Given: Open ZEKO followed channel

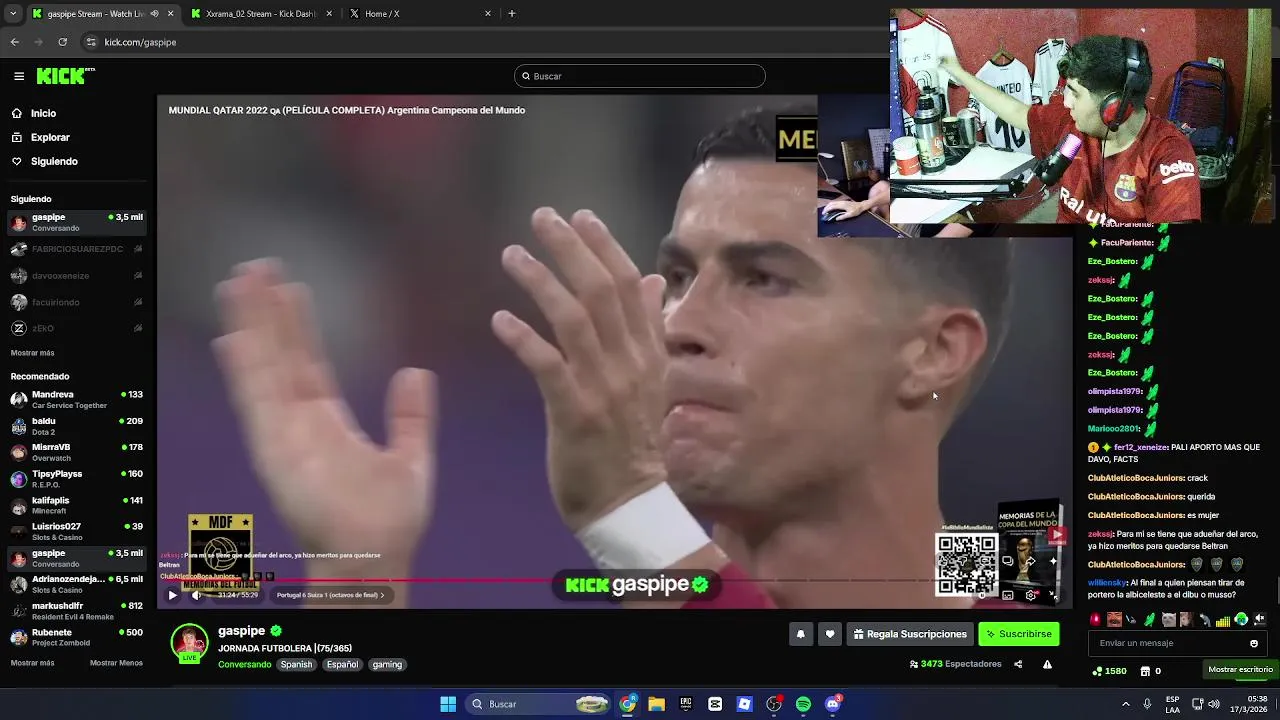Looking at the screenshot, I should coord(76,328).
